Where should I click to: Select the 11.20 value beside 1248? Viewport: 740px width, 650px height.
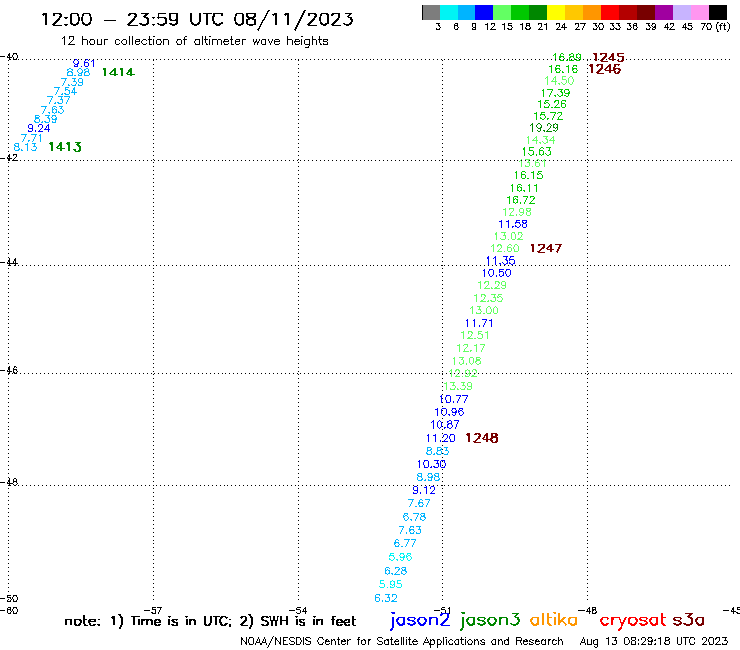440,439
